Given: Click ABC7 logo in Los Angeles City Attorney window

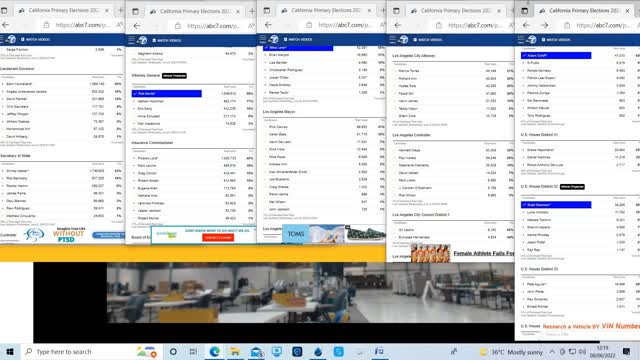Looking at the screenshot, I should click(x=403, y=40).
